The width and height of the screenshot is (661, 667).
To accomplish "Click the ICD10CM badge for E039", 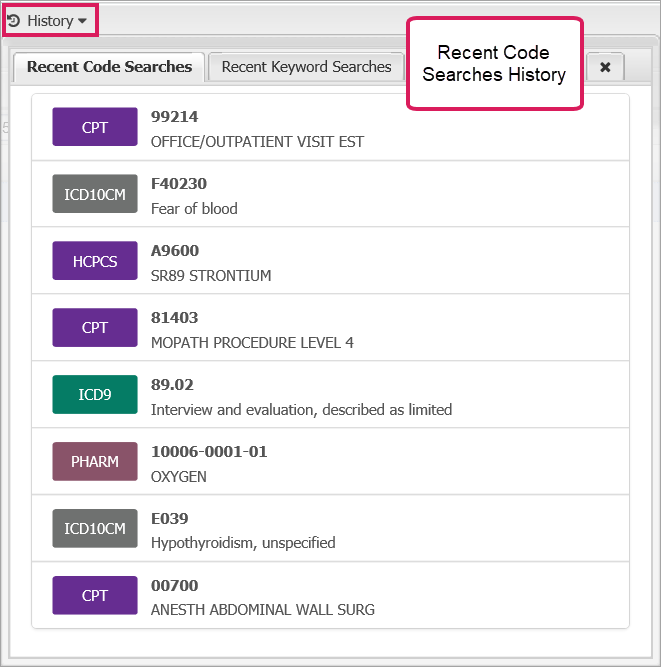I will click(95, 529).
